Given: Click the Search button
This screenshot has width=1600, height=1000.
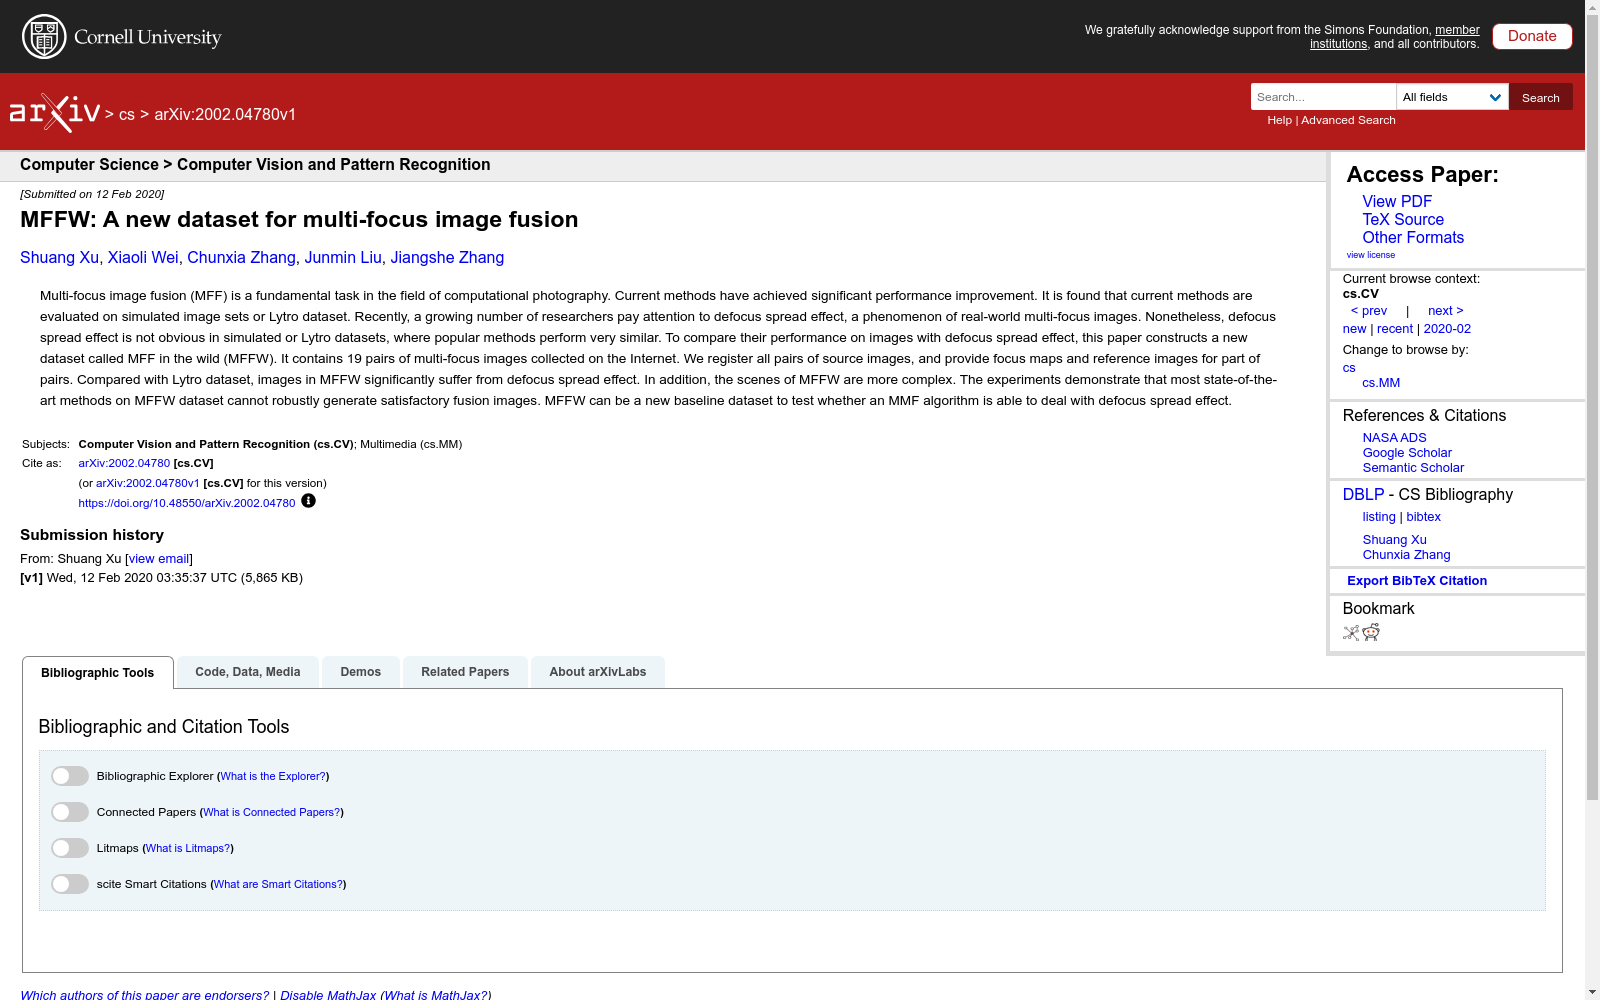Looking at the screenshot, I should 1541,97.
